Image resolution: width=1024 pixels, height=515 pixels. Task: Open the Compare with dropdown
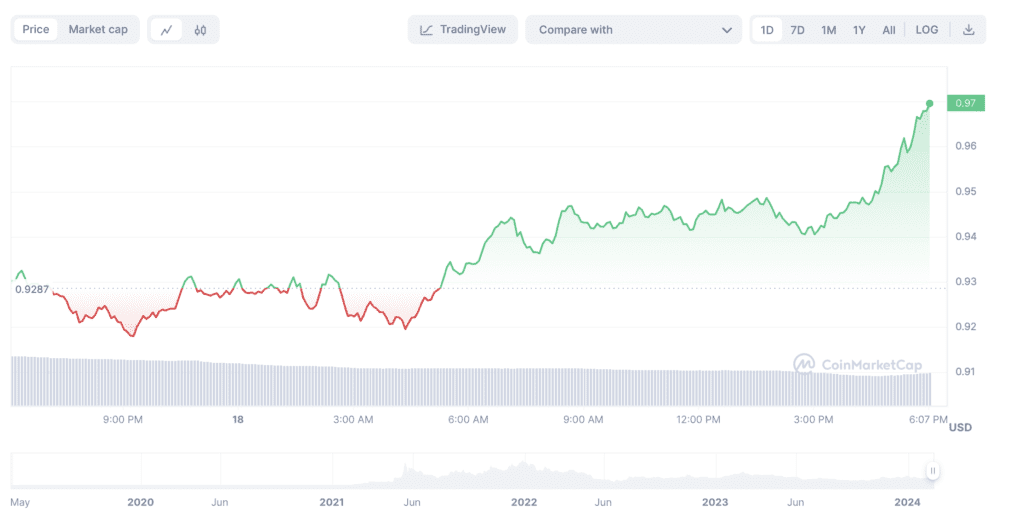click(633, 30)
